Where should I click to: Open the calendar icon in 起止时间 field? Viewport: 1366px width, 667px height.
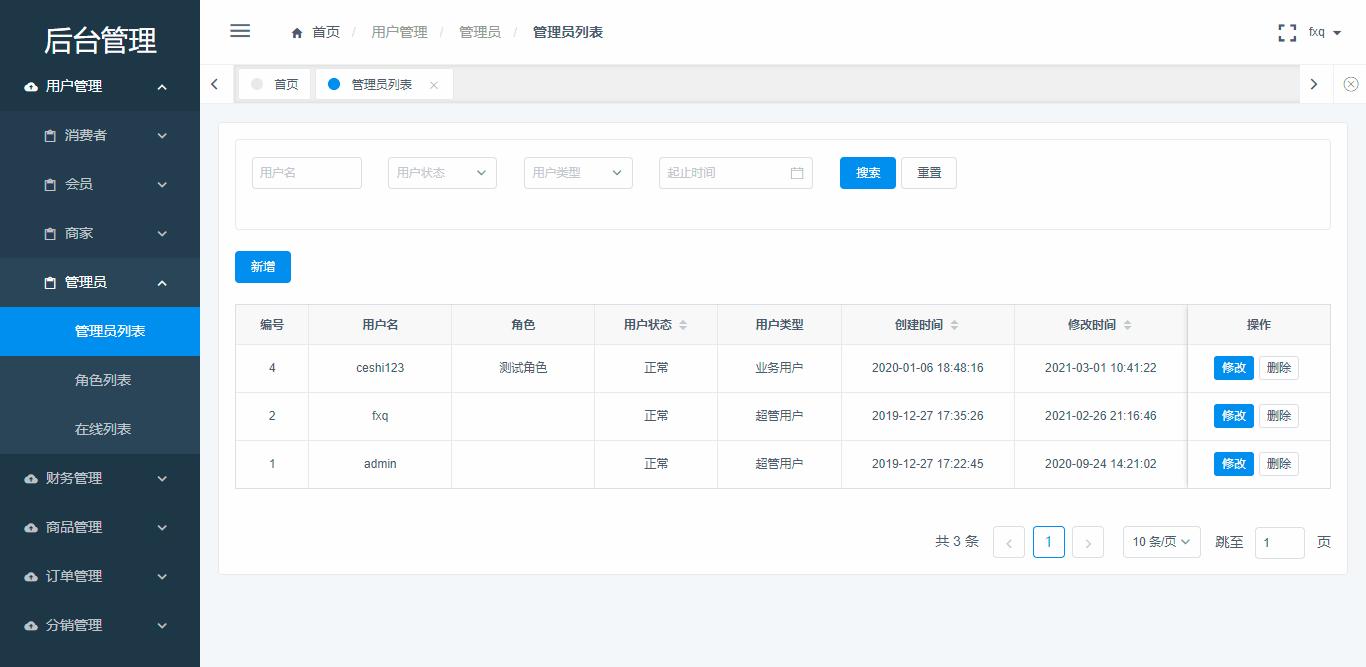coord(797,172)
